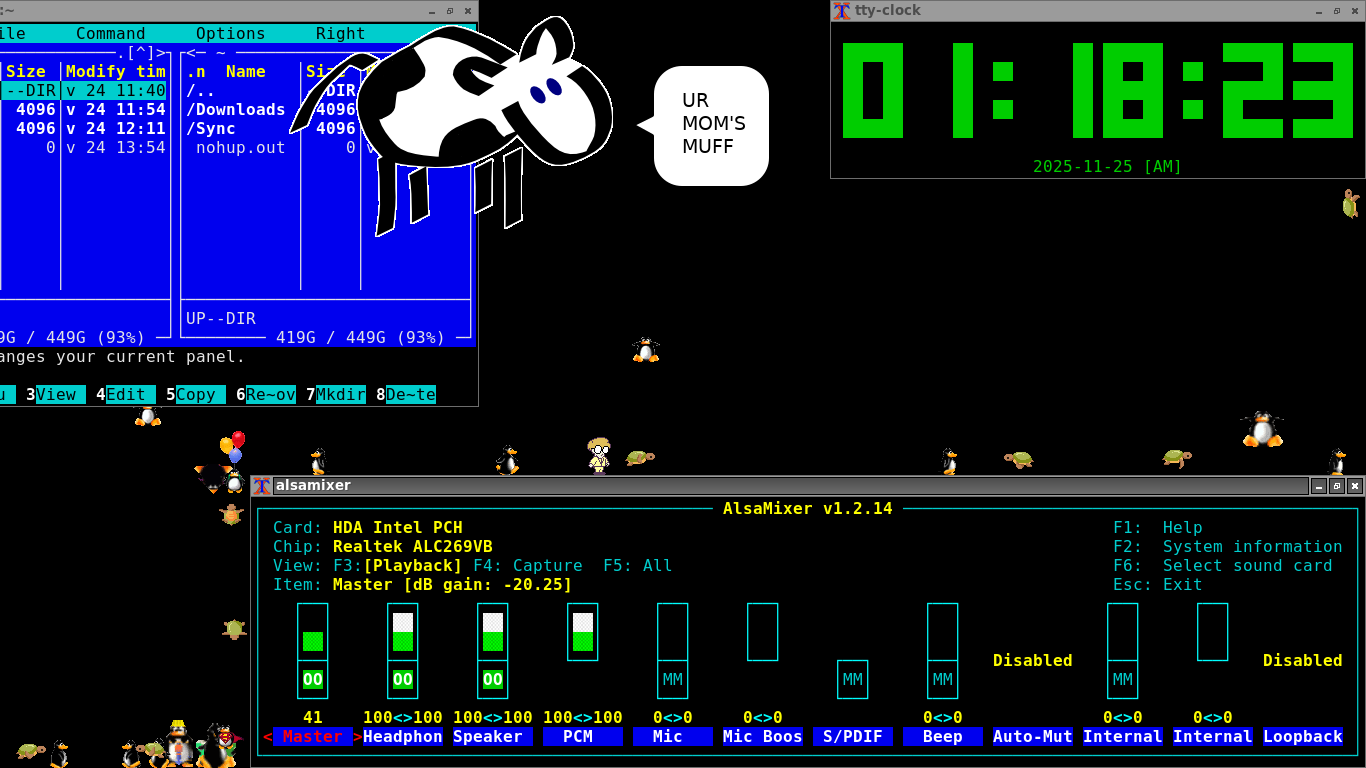Click the 2025-11-25 [AM] date text

[1108, 166]
